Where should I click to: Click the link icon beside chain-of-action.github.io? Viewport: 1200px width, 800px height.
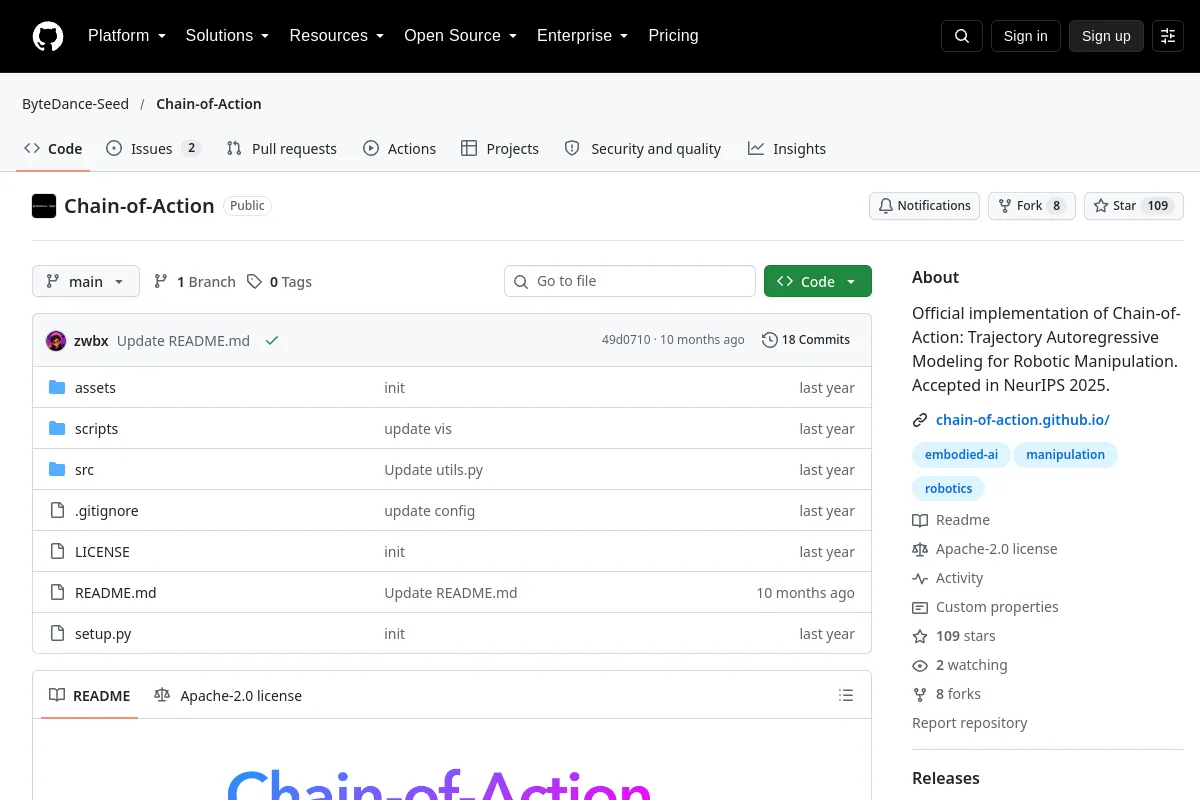point(920,420)
